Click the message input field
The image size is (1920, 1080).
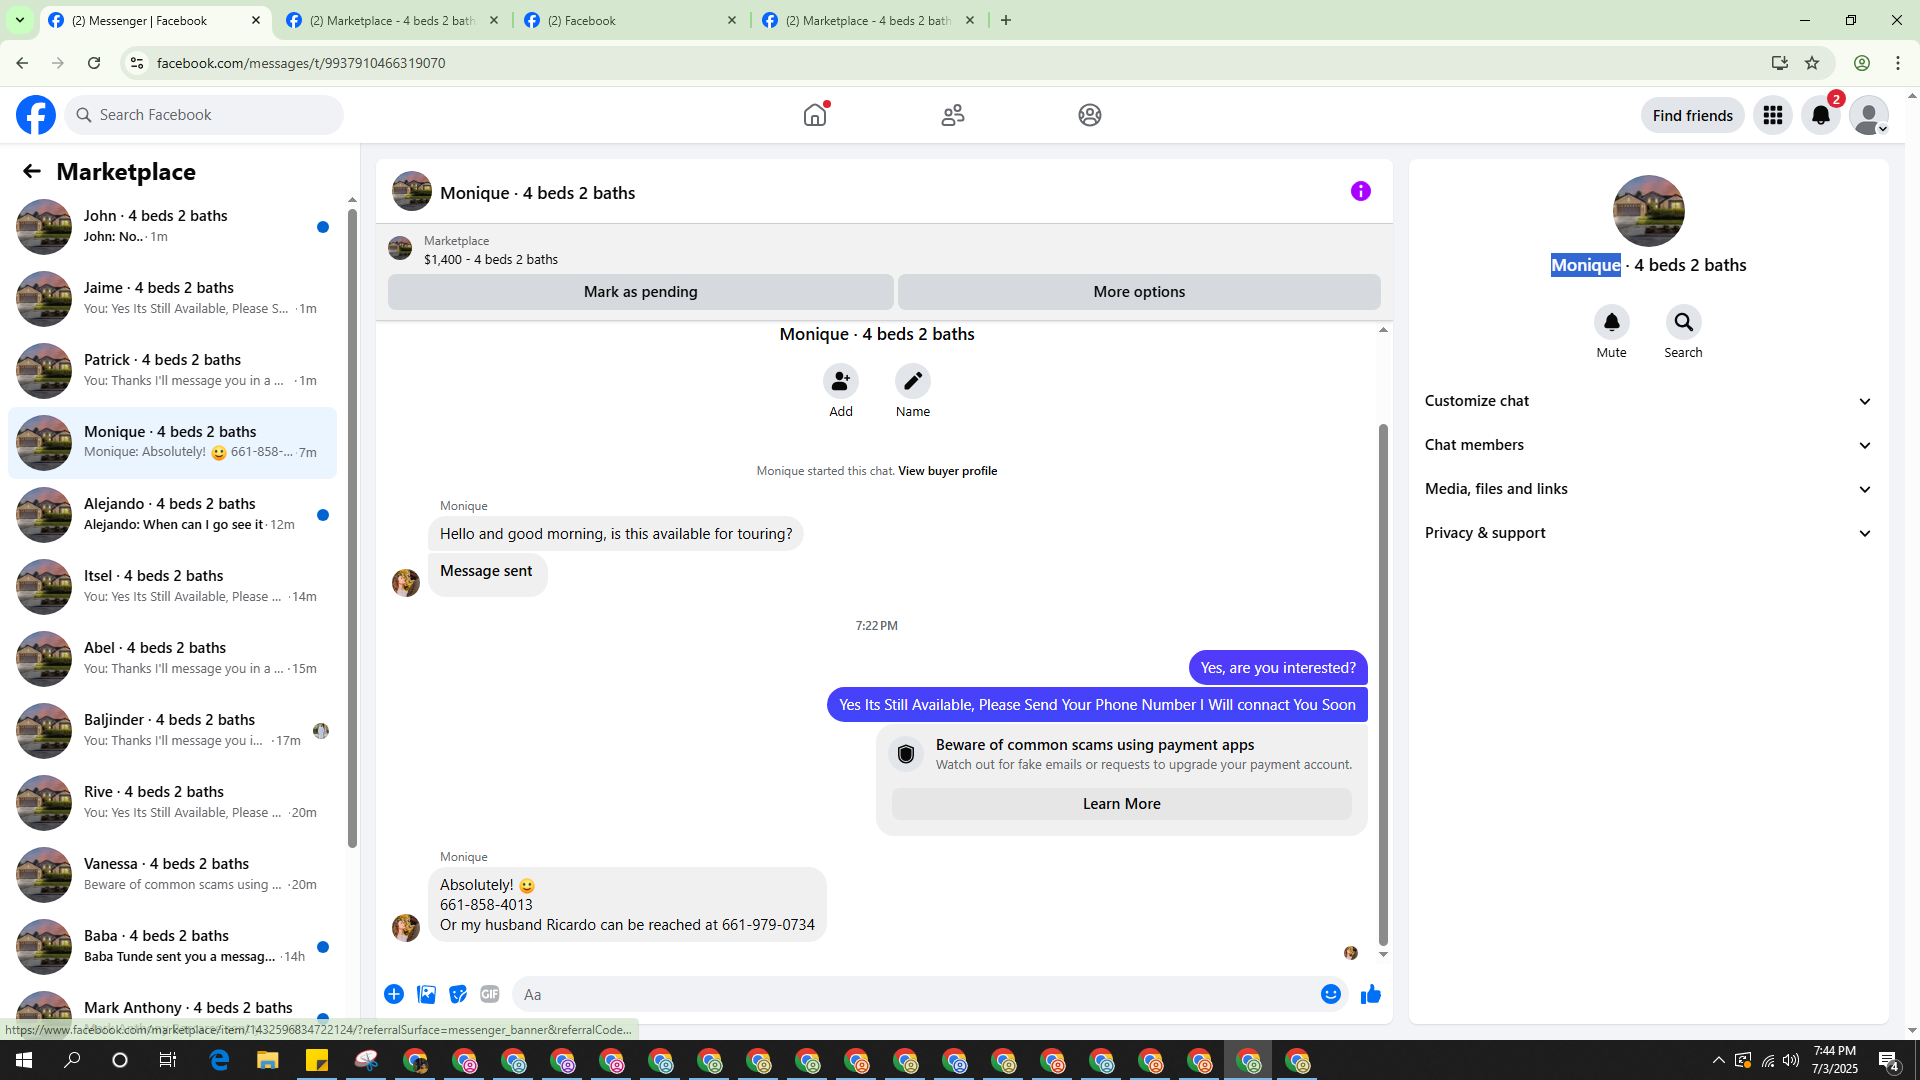point(910,994)
